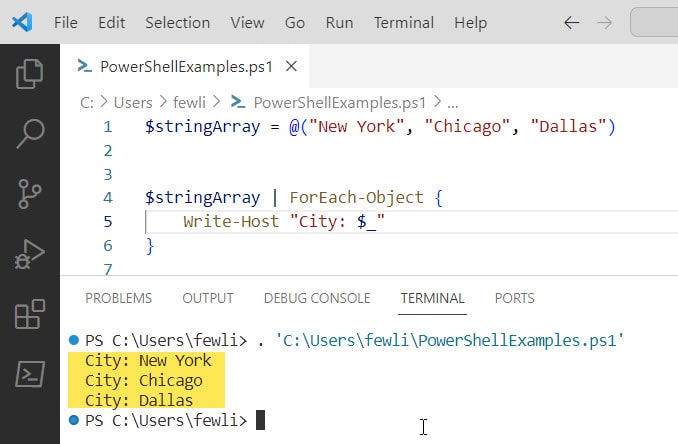The width and height of the screenshot is (678, 444).
Task: Click the closing brace on line 6
Action: (x=150, y=246)
